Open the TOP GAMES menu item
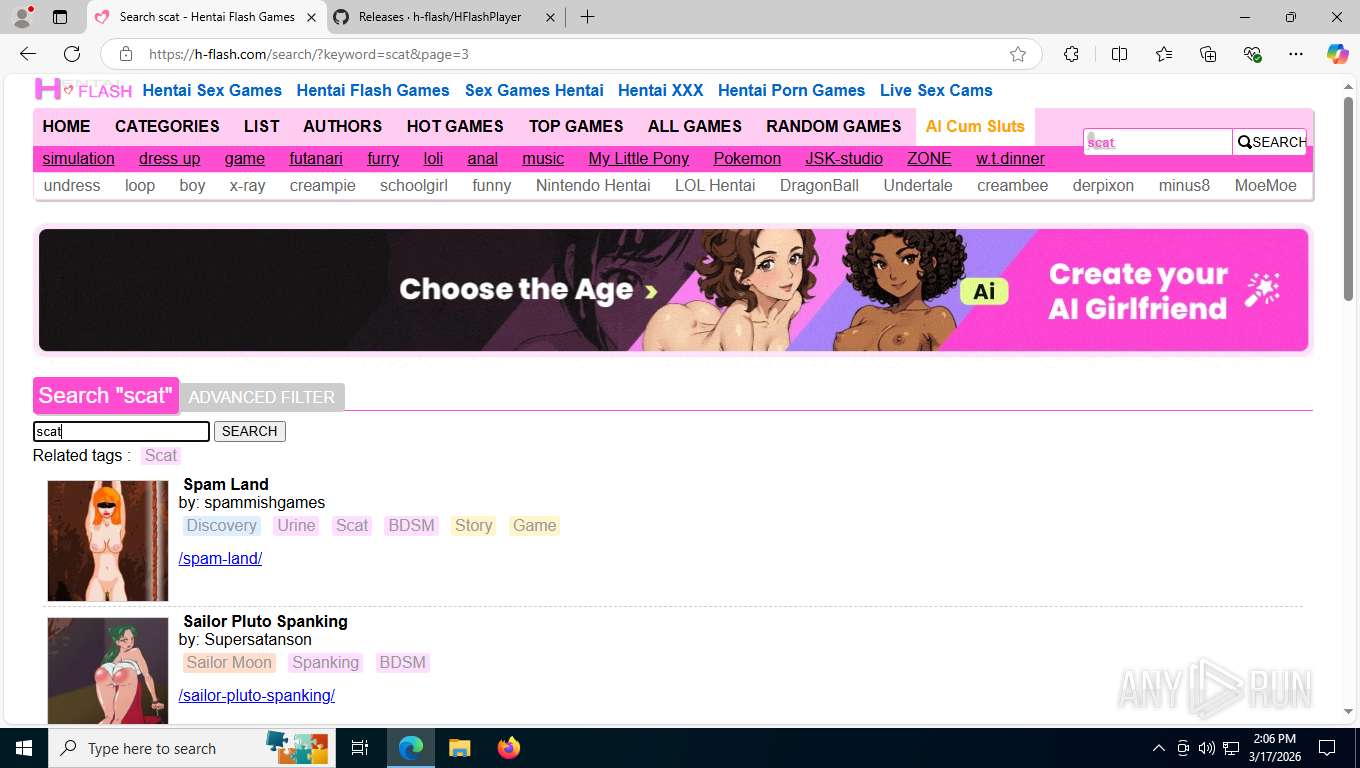 click(576, 126)
